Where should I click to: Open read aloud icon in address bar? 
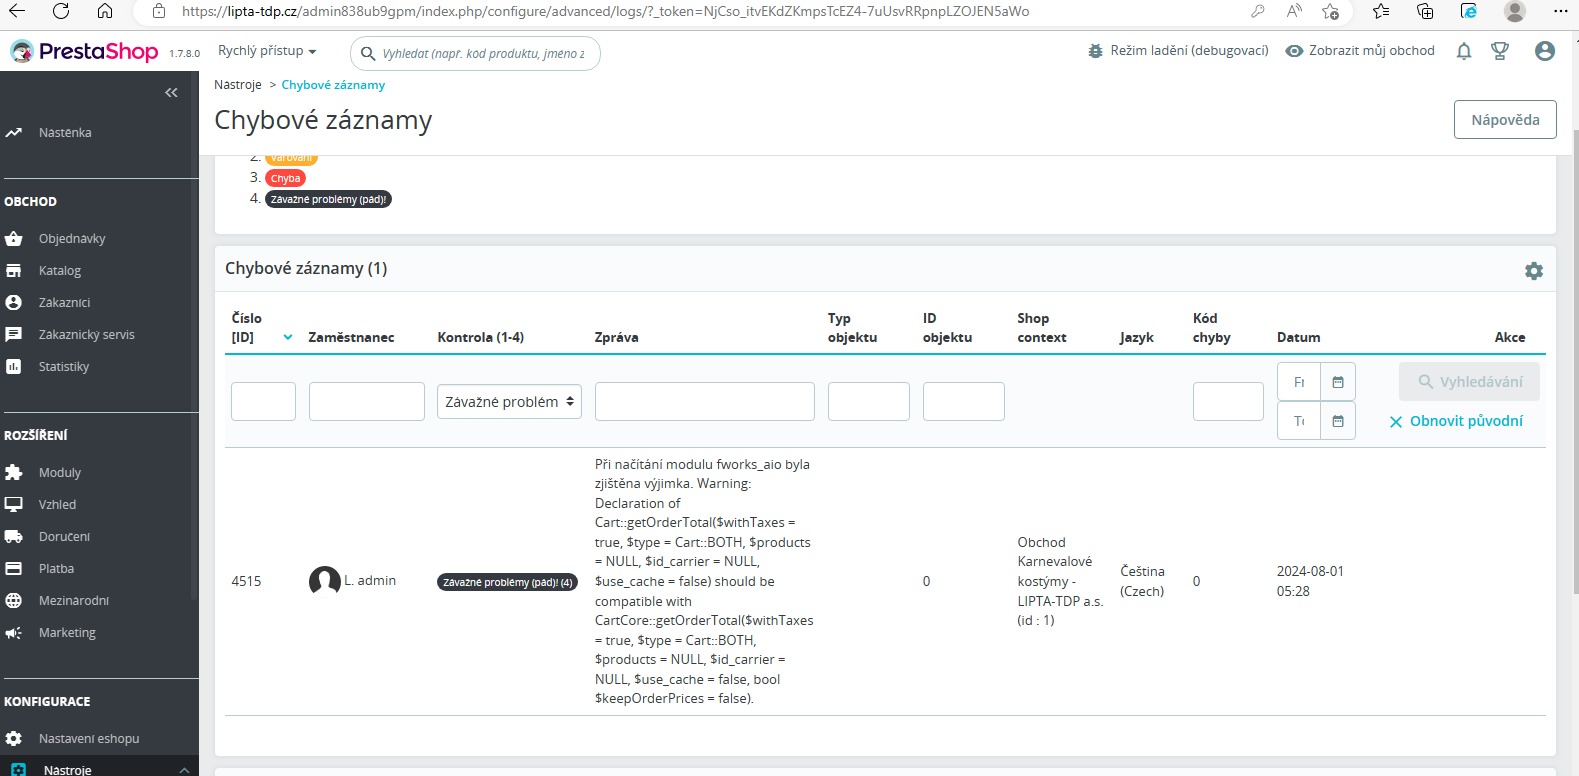[x=1294, y=11]
